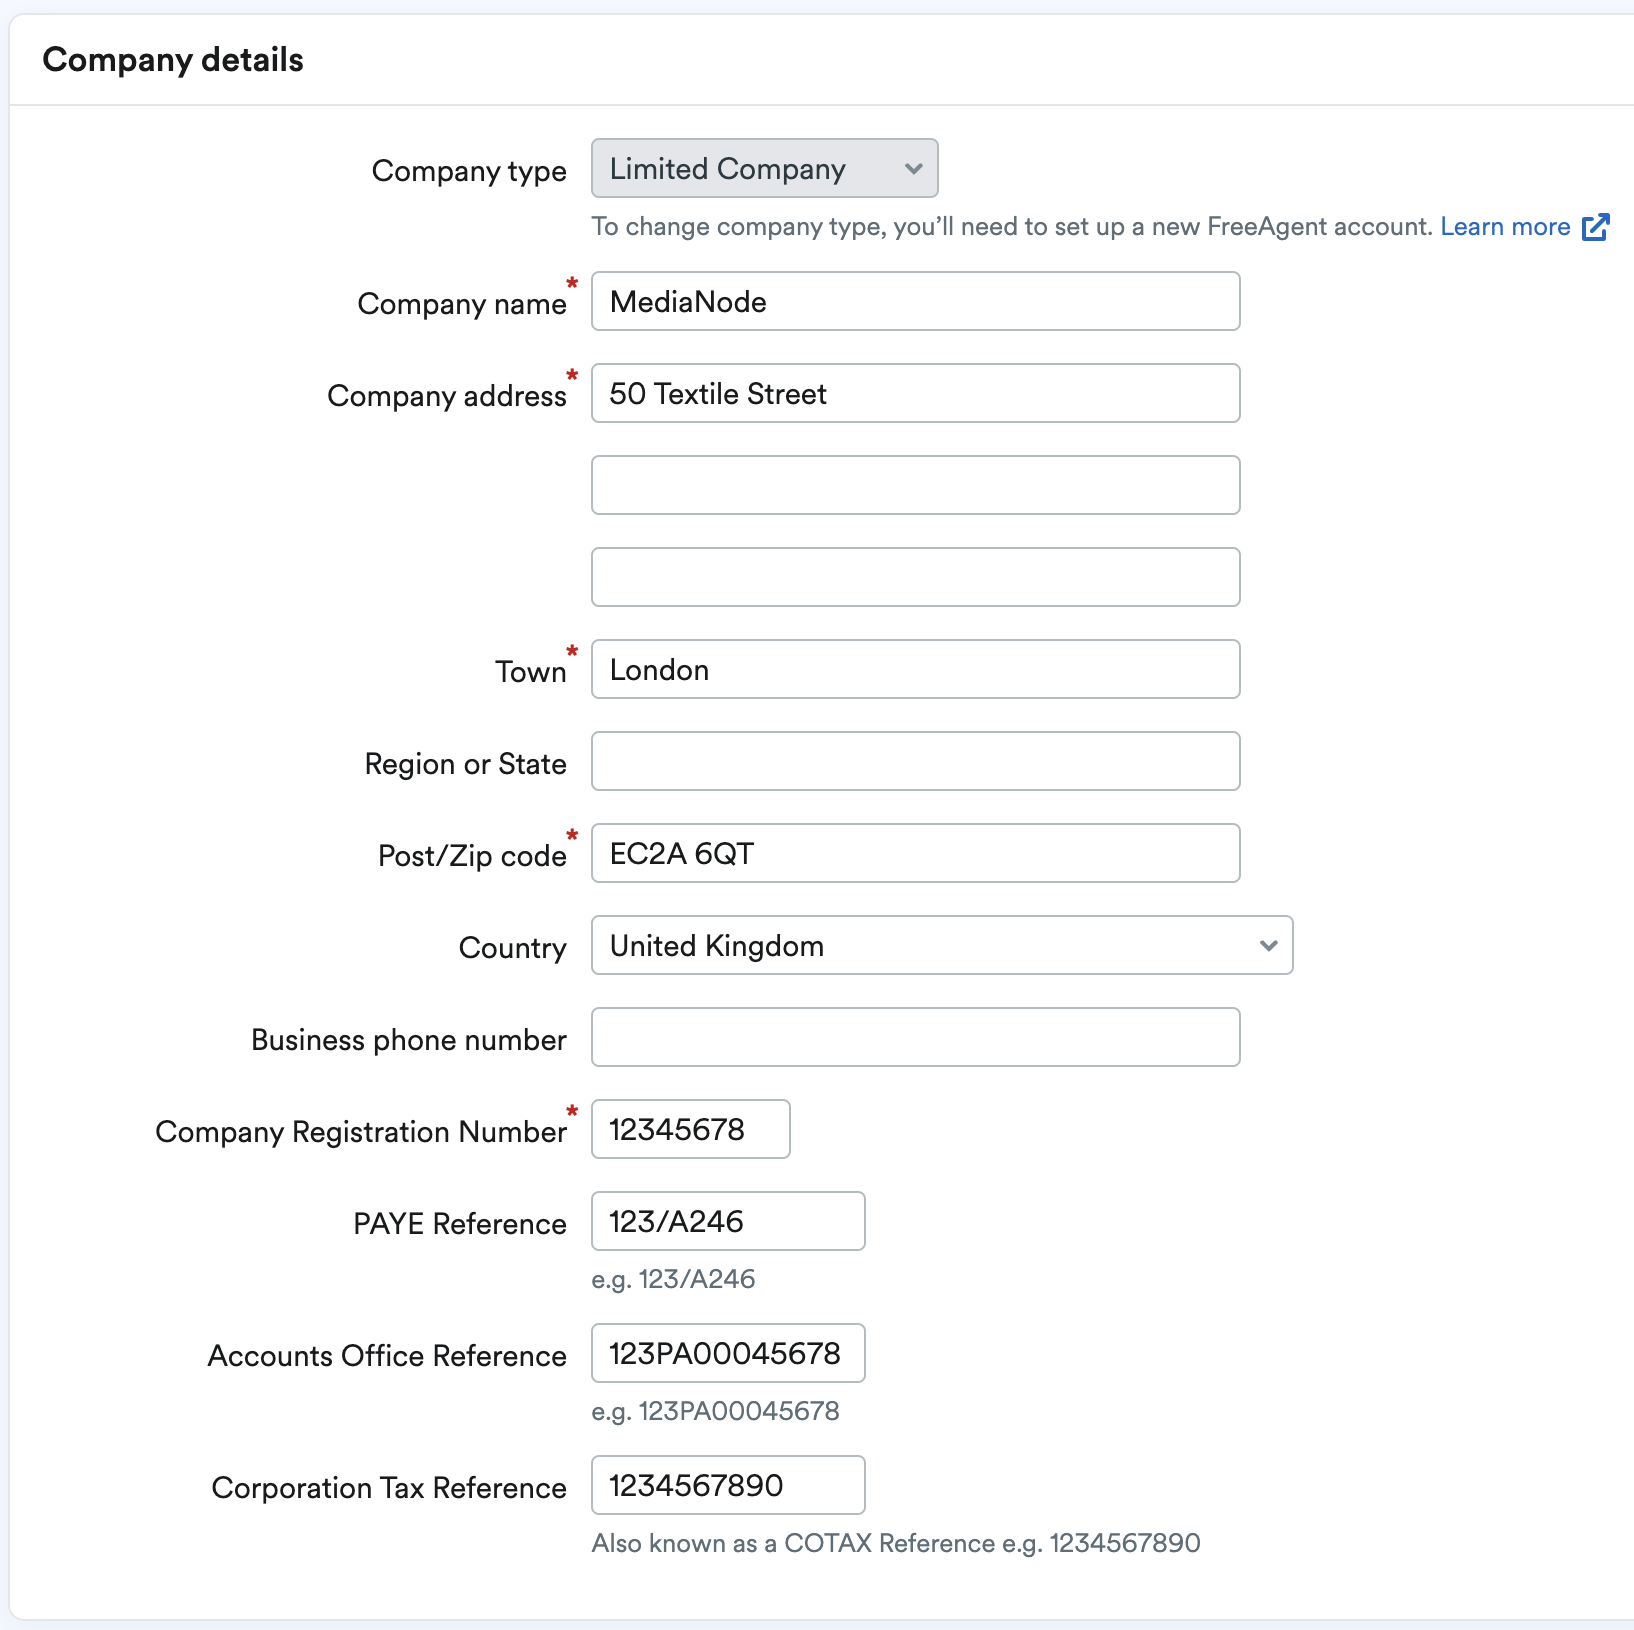Click the Company type label

coord(469,171)
